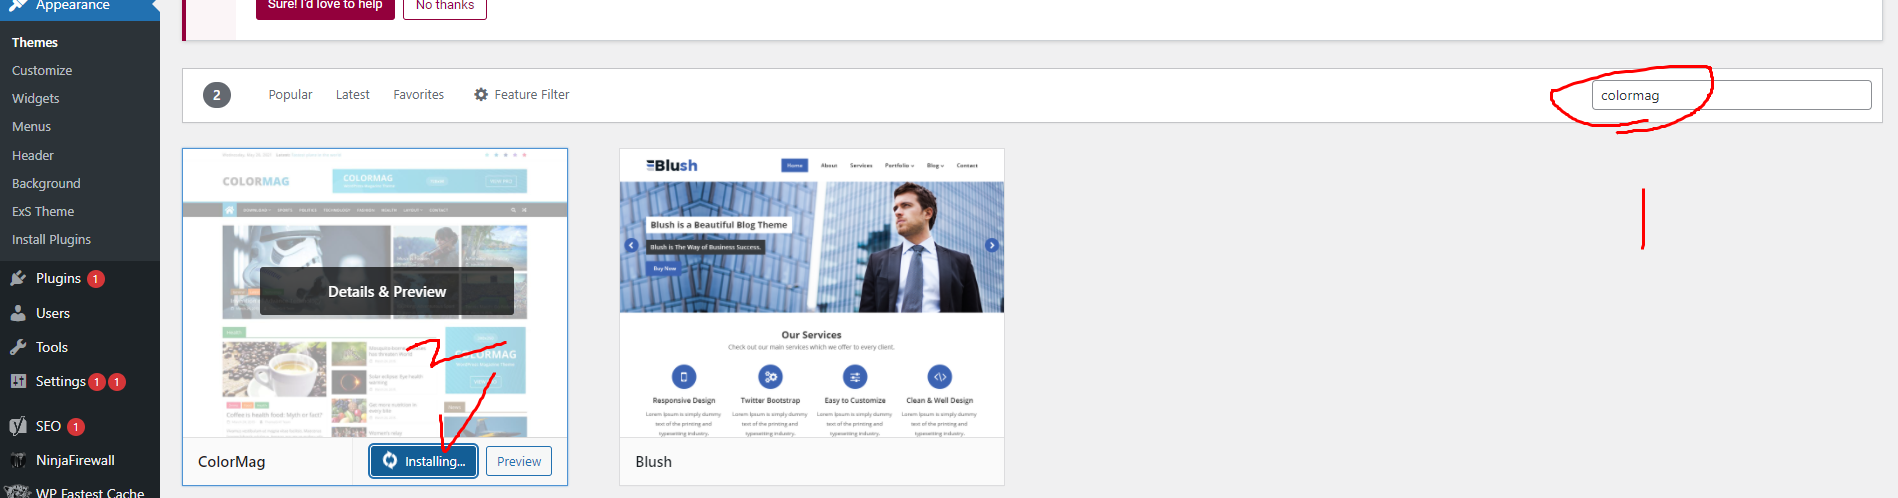Click the No thanks button
This screenshot has height=498, width=1898.
[445, 6]
